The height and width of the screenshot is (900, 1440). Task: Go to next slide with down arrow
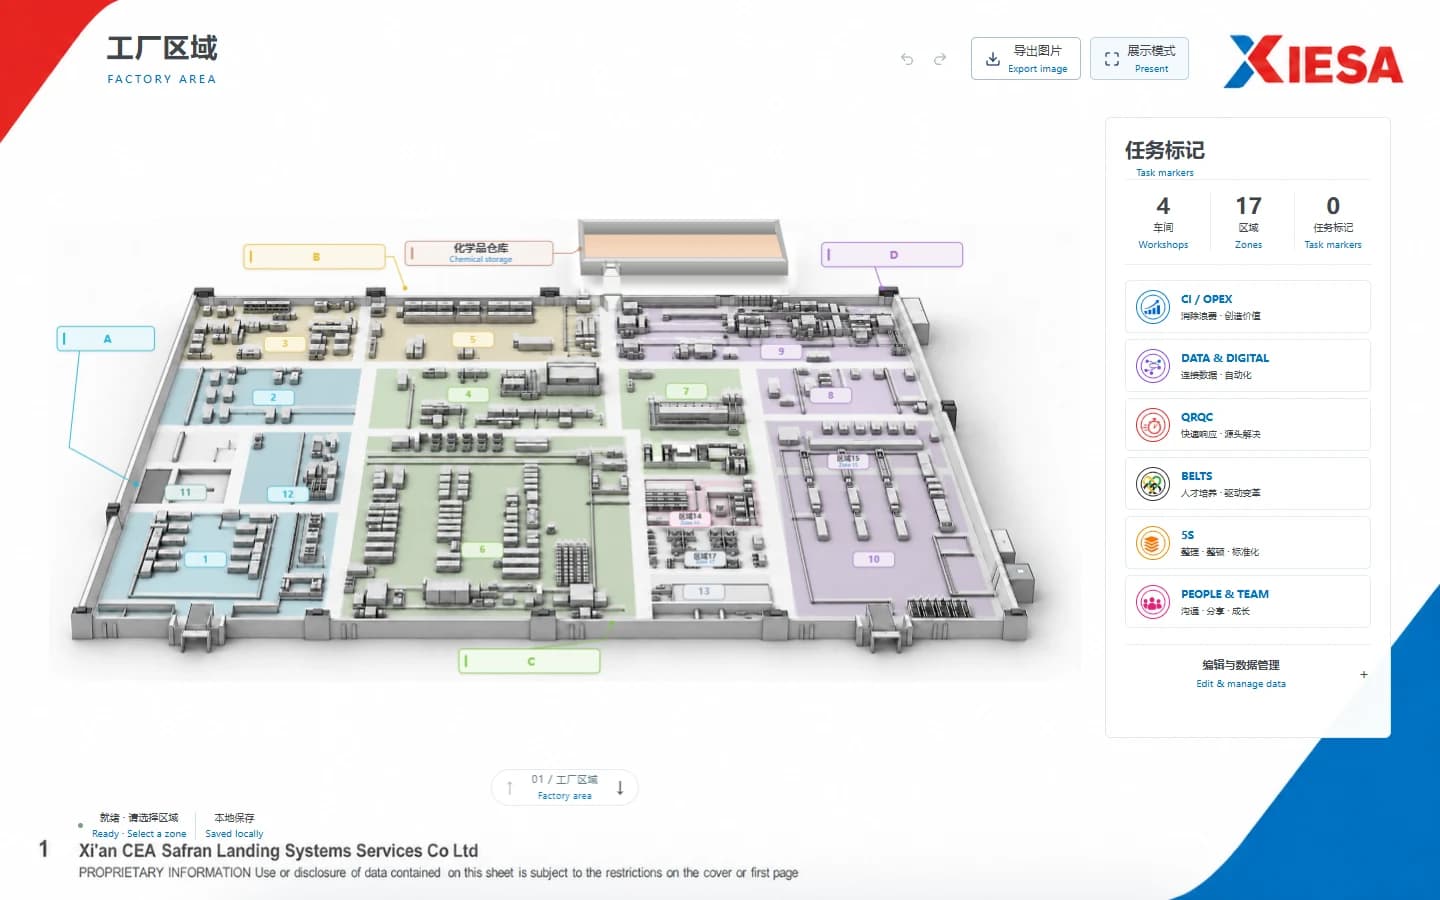[620, 787]
